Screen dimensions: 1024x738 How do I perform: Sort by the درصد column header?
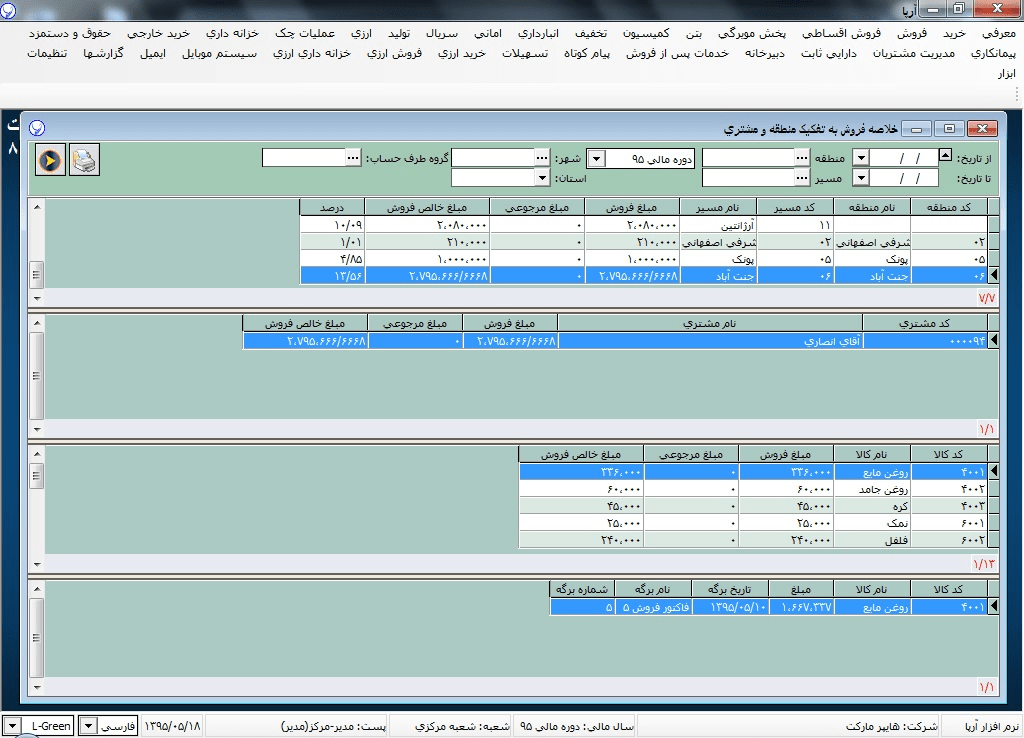(x=332, y=208)
